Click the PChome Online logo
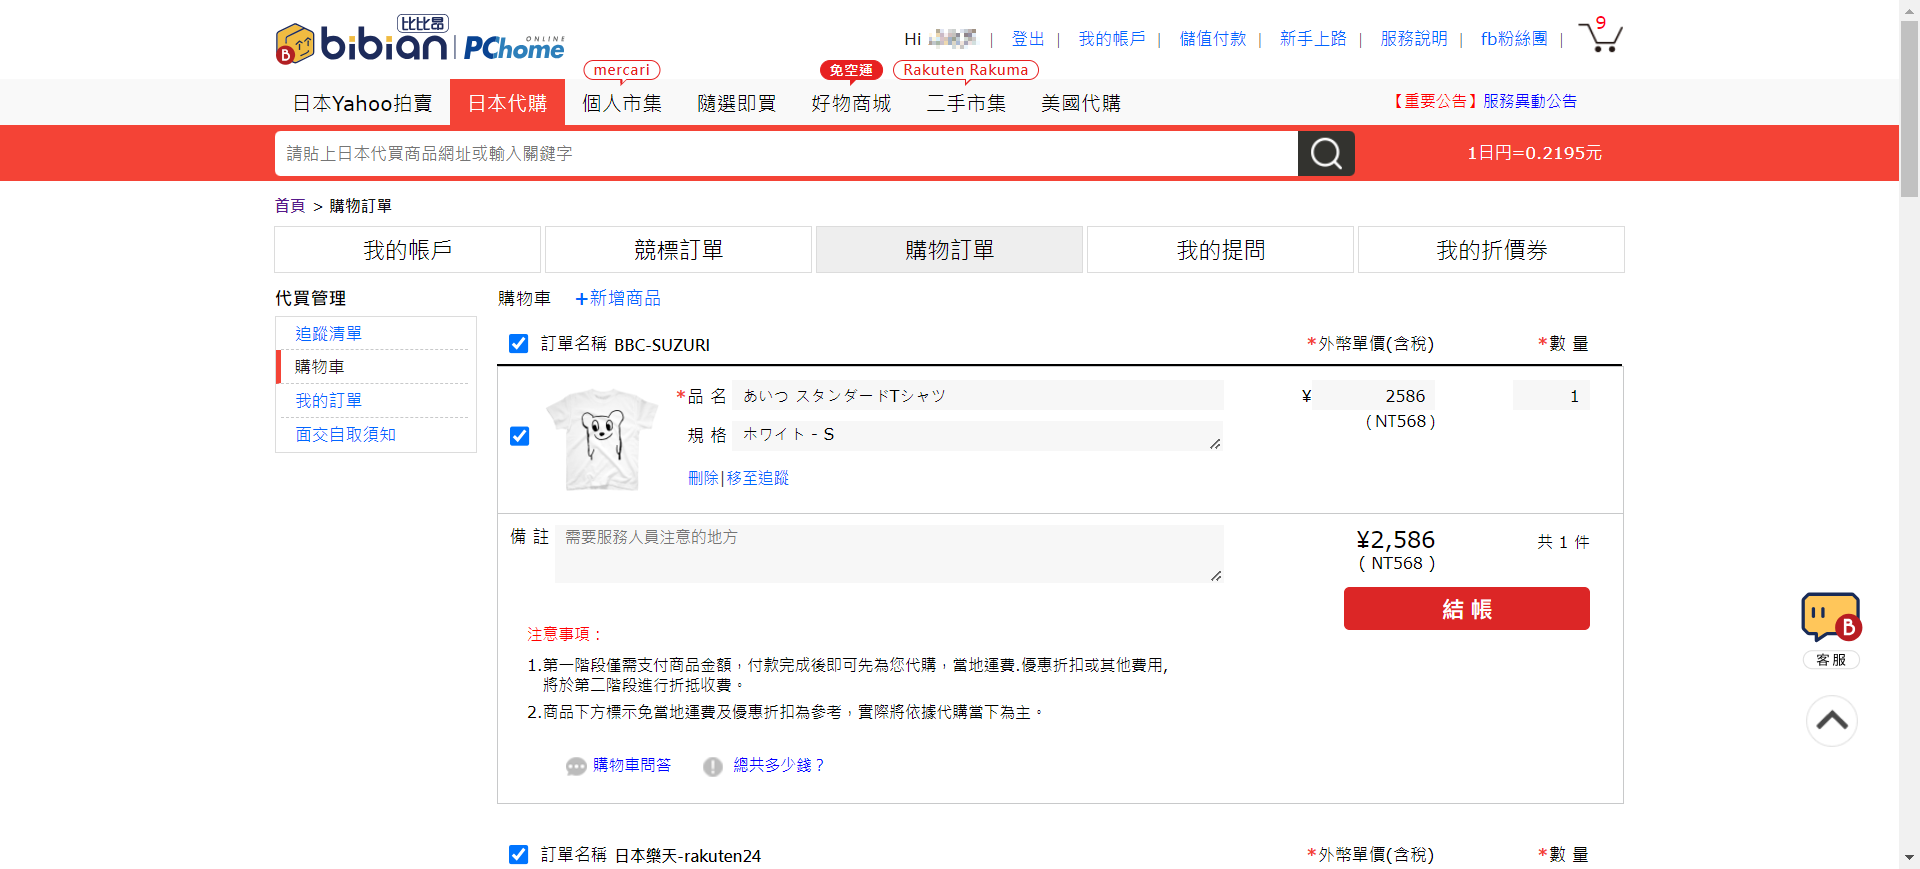 click(x=514, y=47)
